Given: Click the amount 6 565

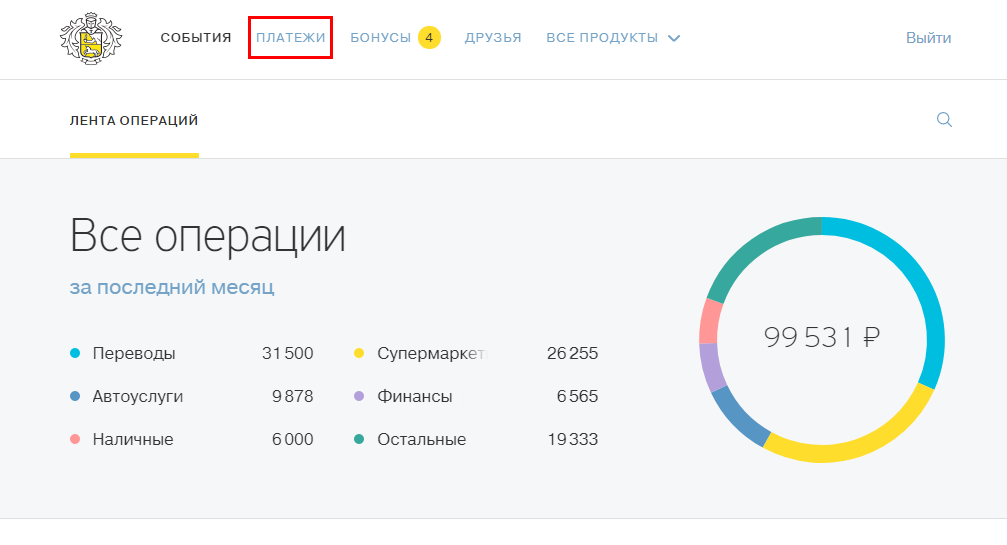Looking at the screenshot, I should pyautogui.click(x=577, y=396).
